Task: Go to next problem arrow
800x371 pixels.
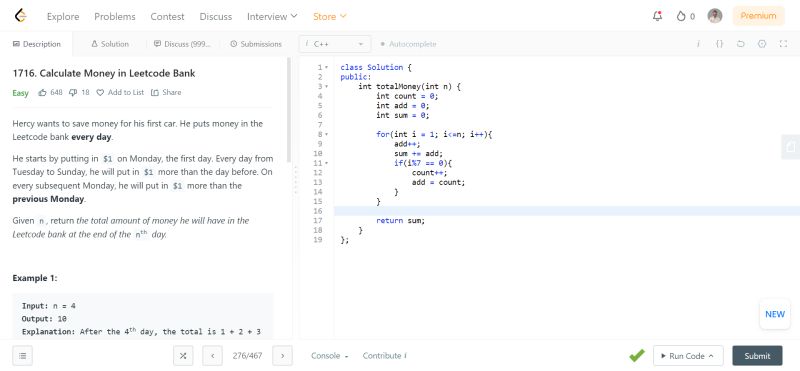Action: 282,356
